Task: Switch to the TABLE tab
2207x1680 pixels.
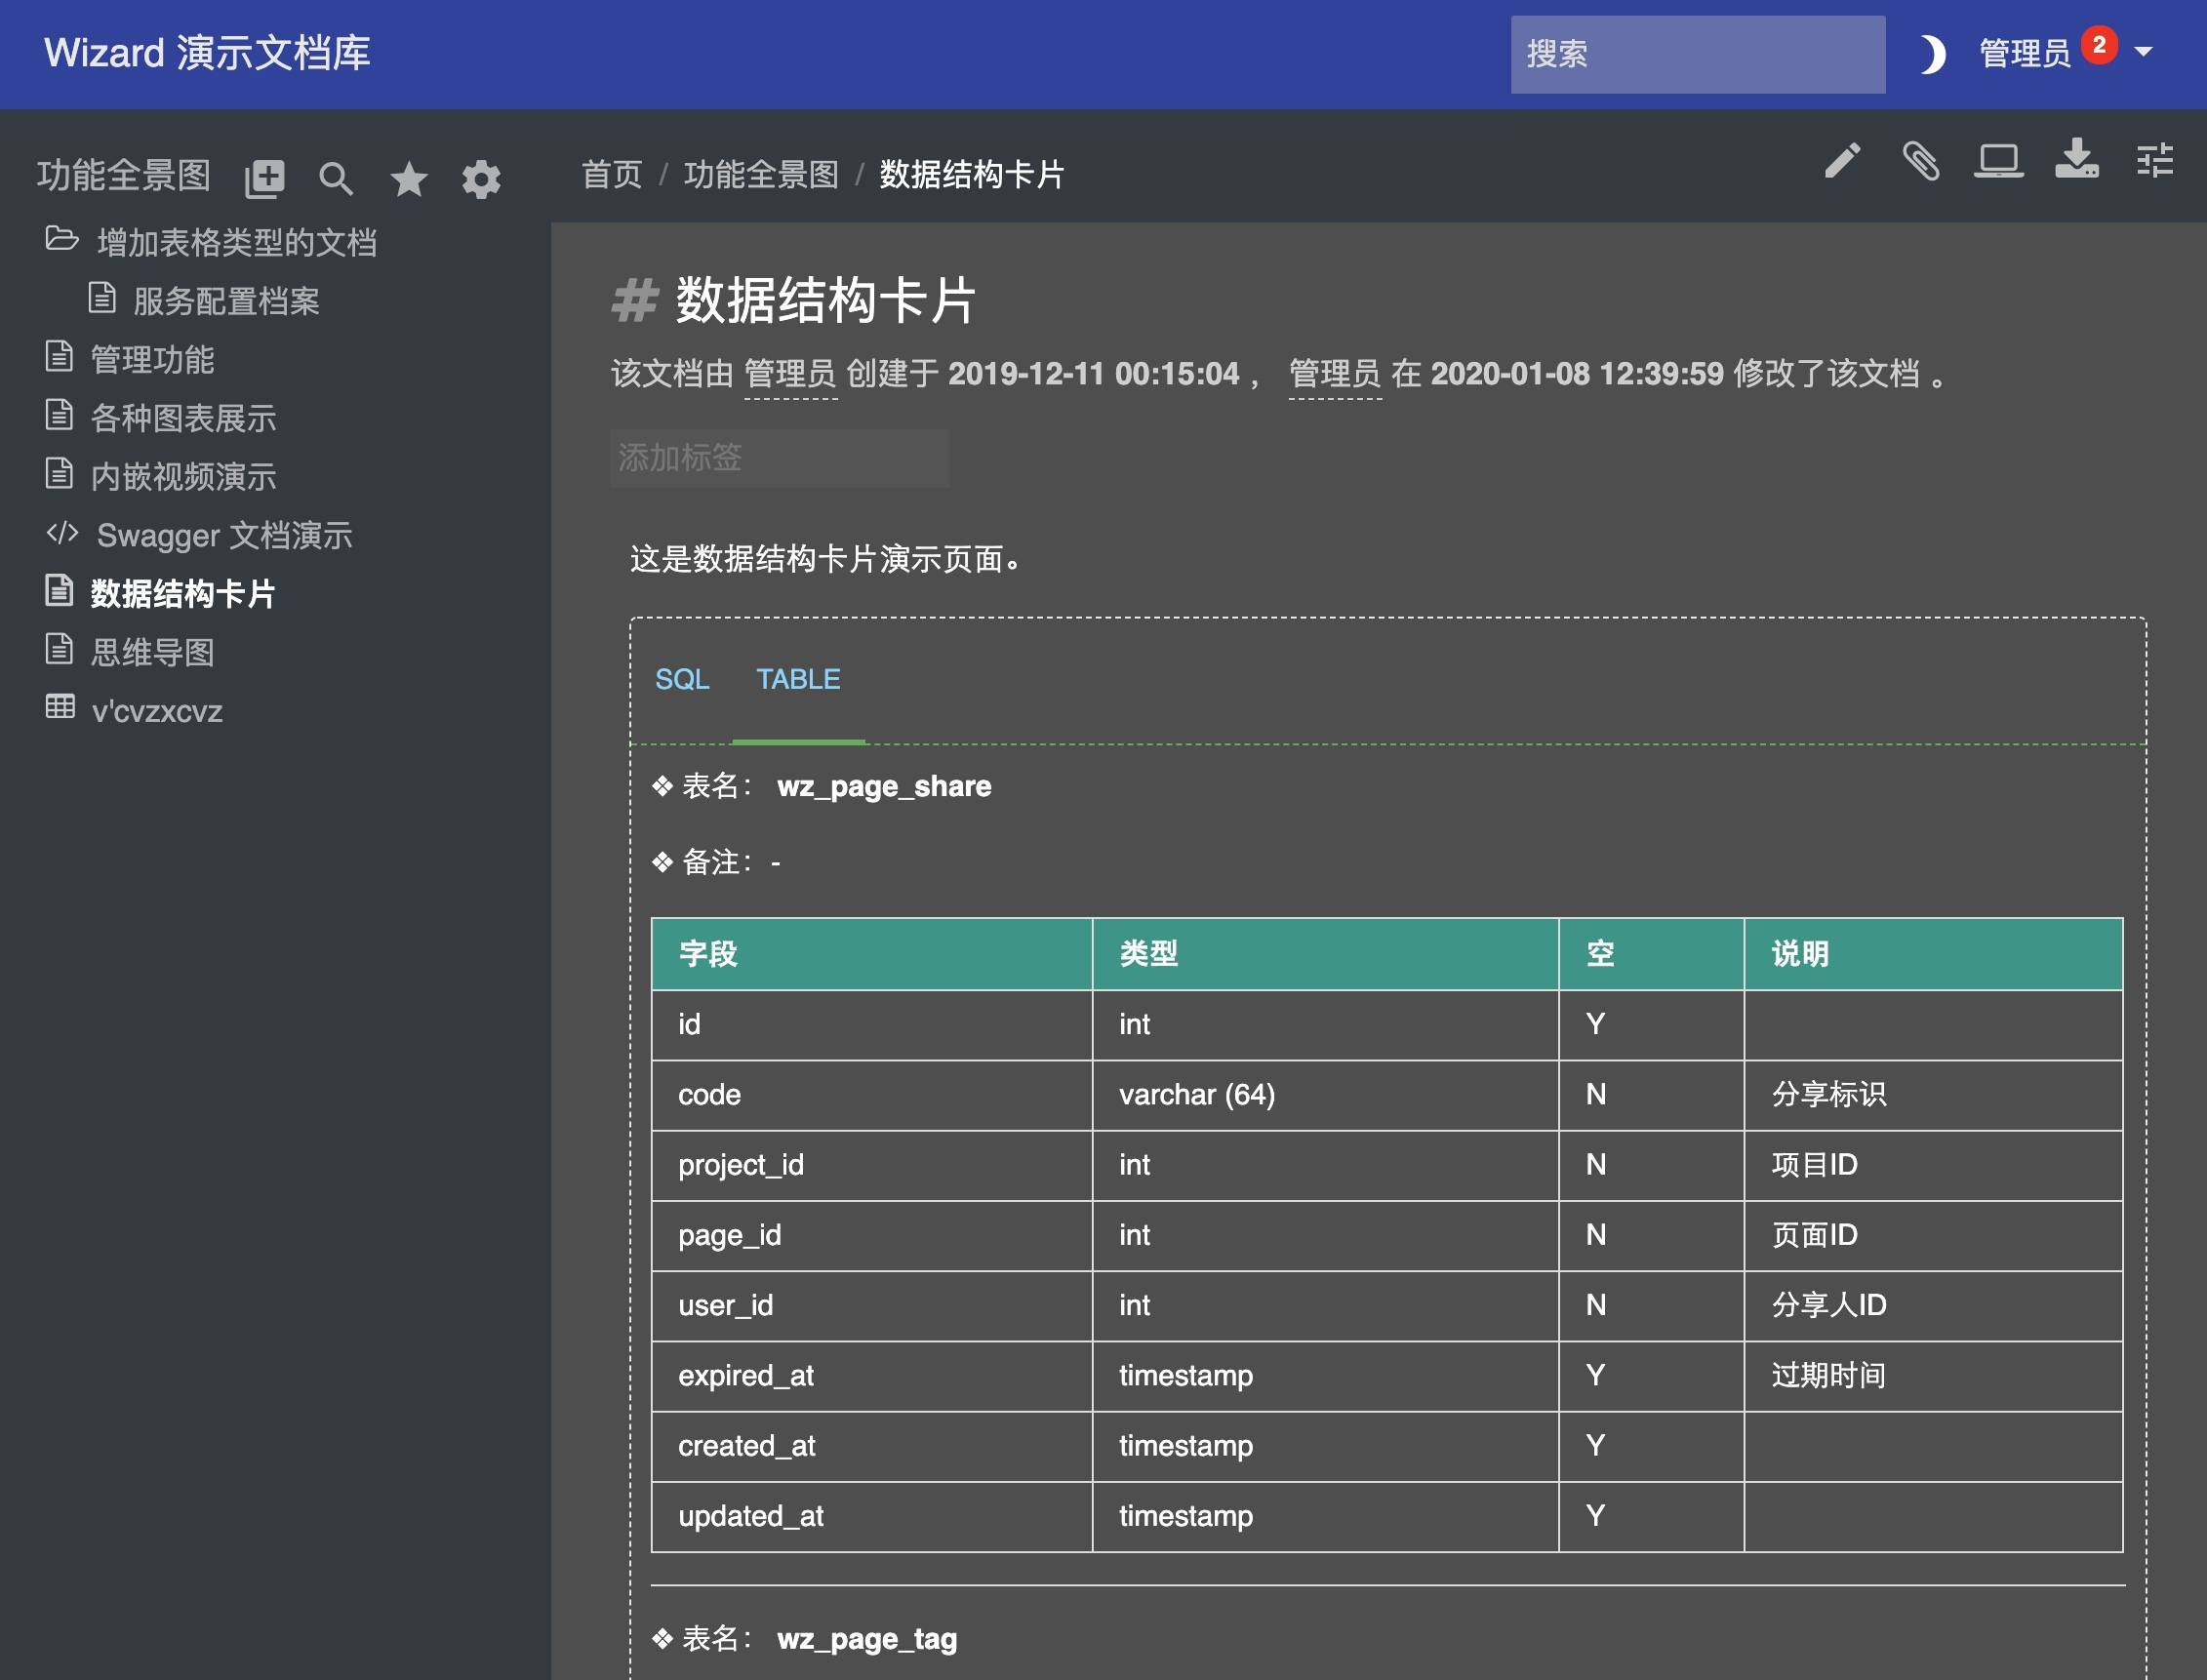Action: click(x=798, y=680)
